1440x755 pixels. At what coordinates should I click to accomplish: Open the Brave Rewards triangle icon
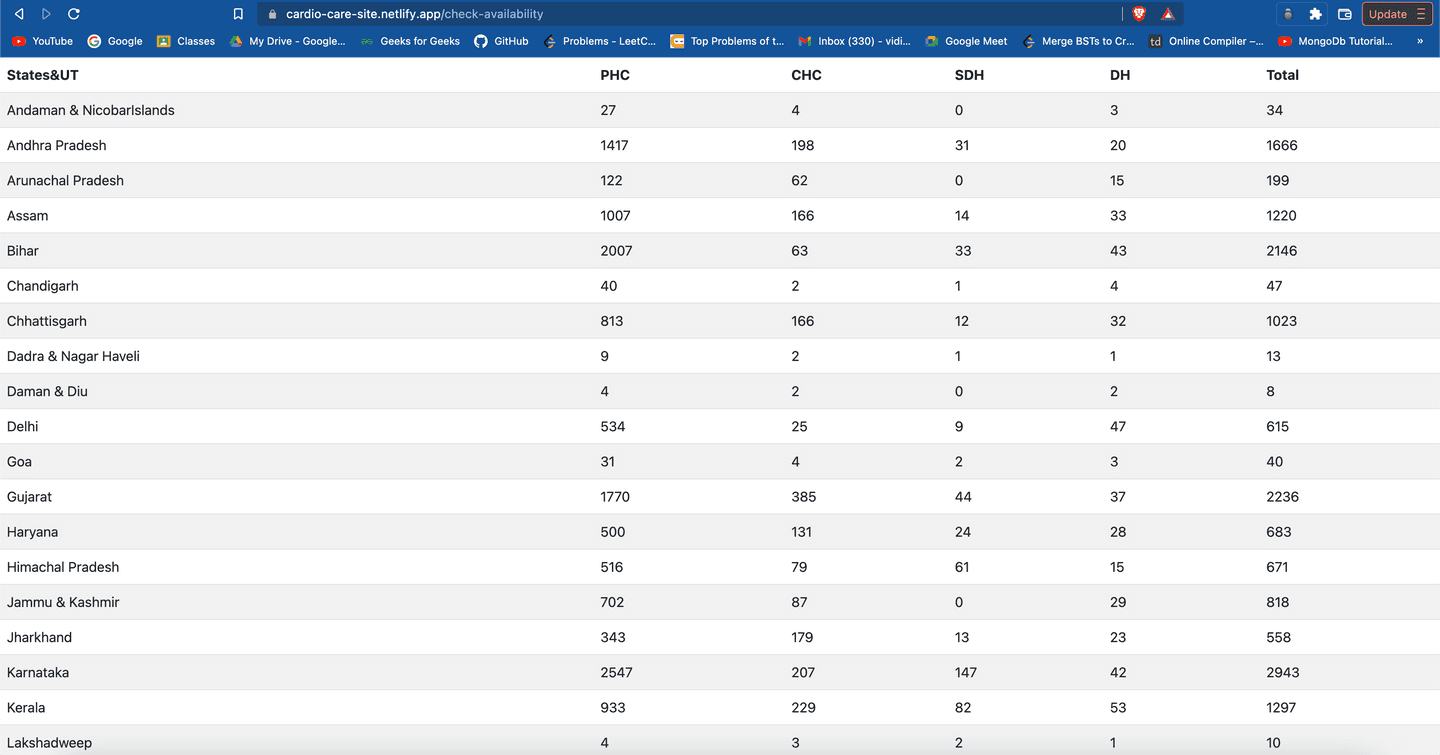pyautogui.click(x=1167, y=14)
